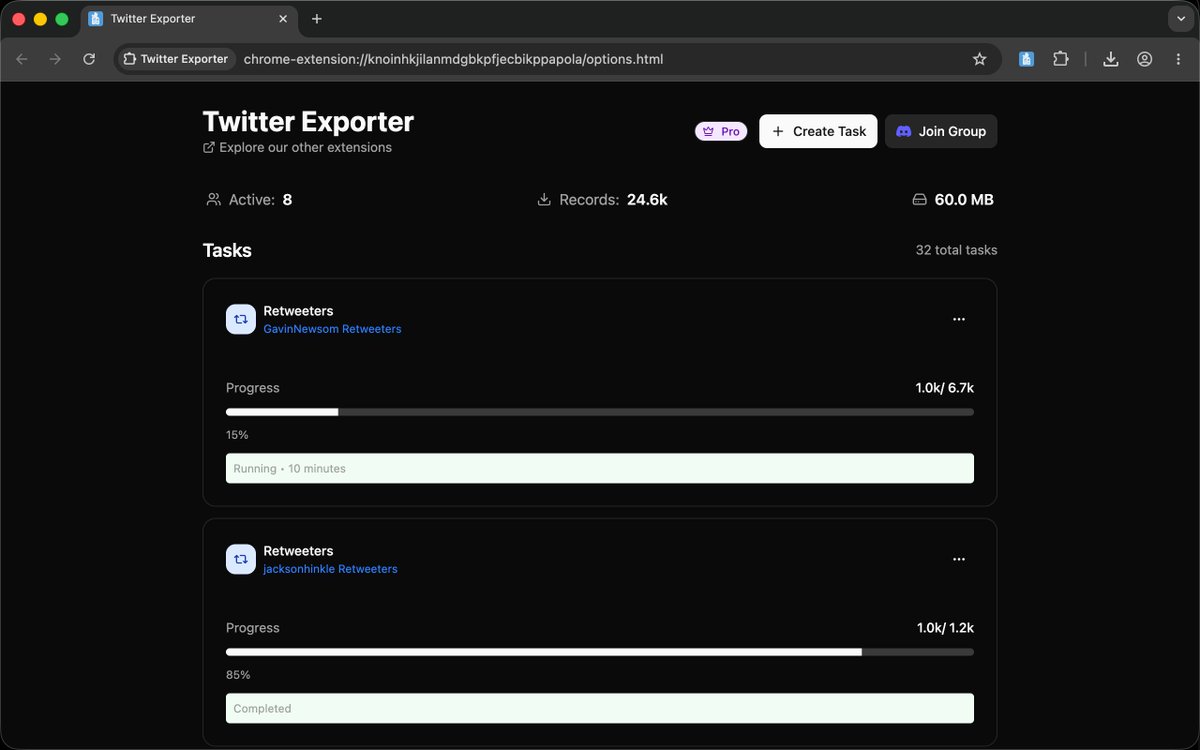Open the Extensions puzzle icon

(1061, 59)
